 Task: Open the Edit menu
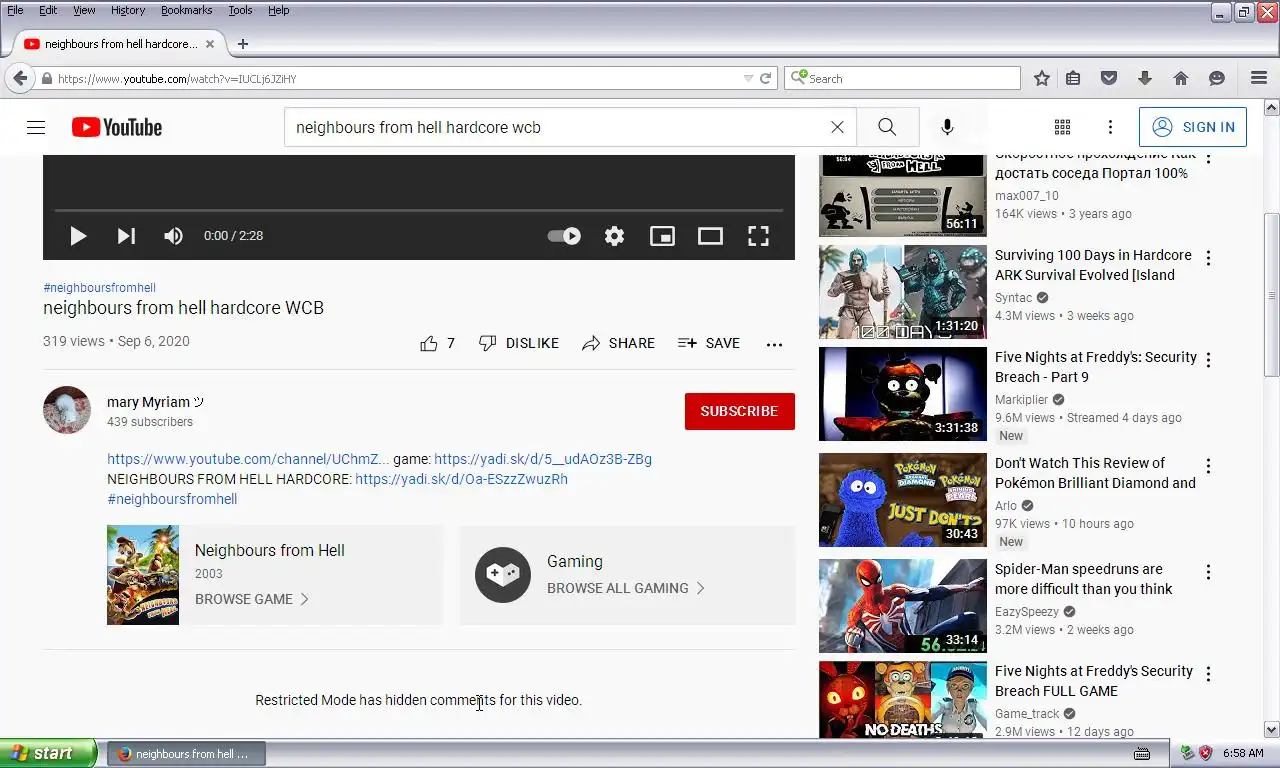(48, 10)
